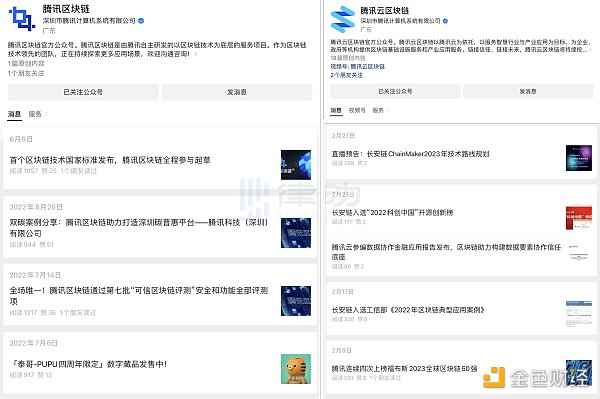This screenshot has width=600, height=399.
Task: Open thumbnail of 首个区块链技术国家标准 article
Action: [x=296, y=165]
